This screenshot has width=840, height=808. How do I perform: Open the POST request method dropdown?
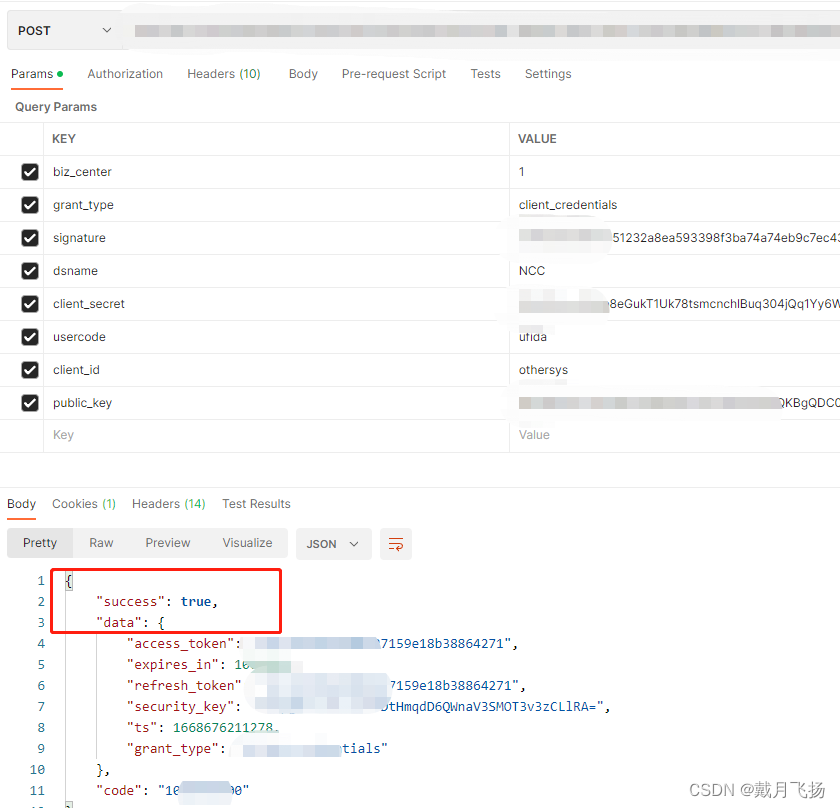[x=63, y=29]
